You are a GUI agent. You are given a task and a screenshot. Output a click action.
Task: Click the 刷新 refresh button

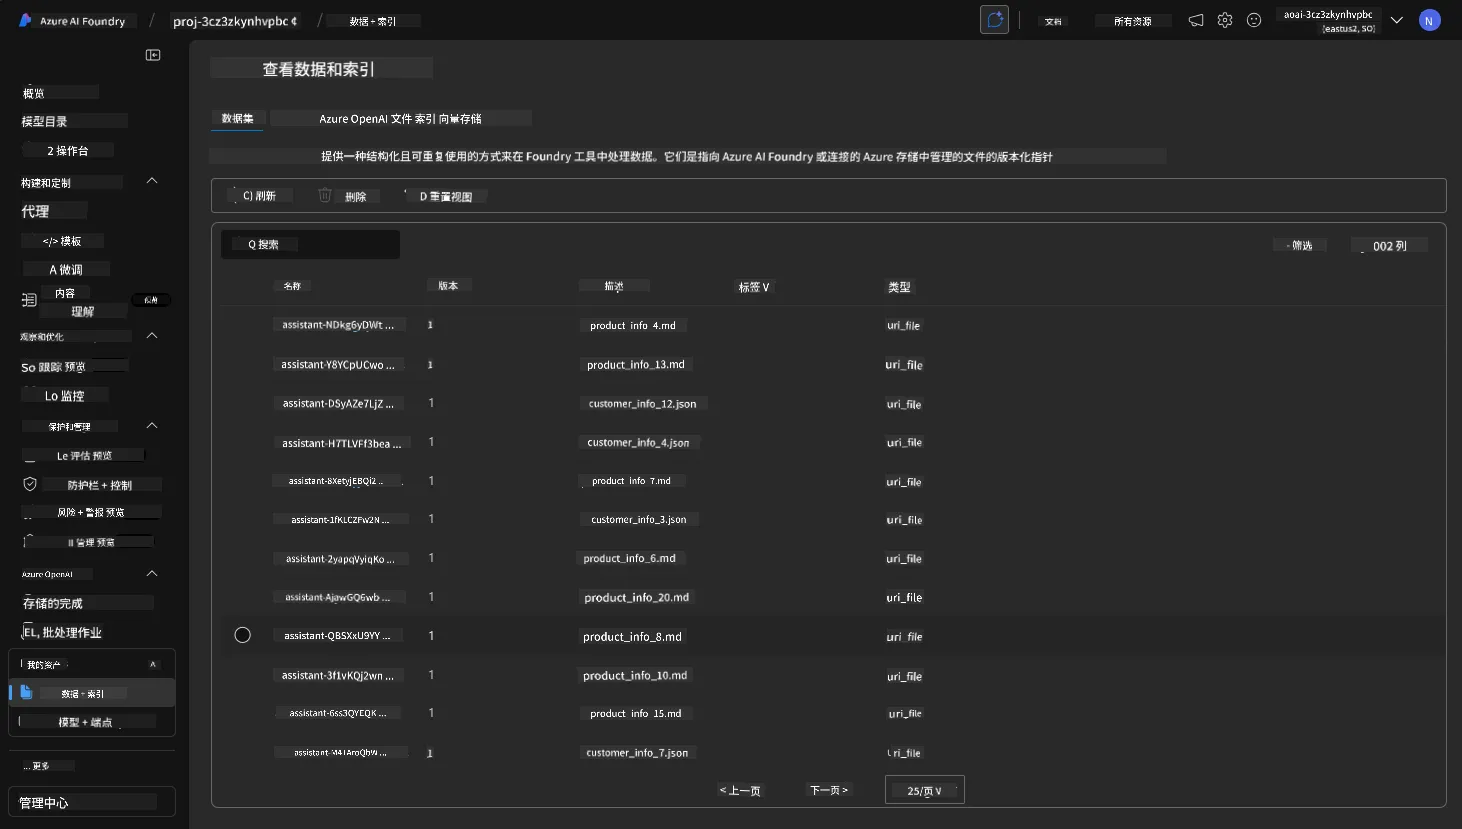[x=259, y=196]
